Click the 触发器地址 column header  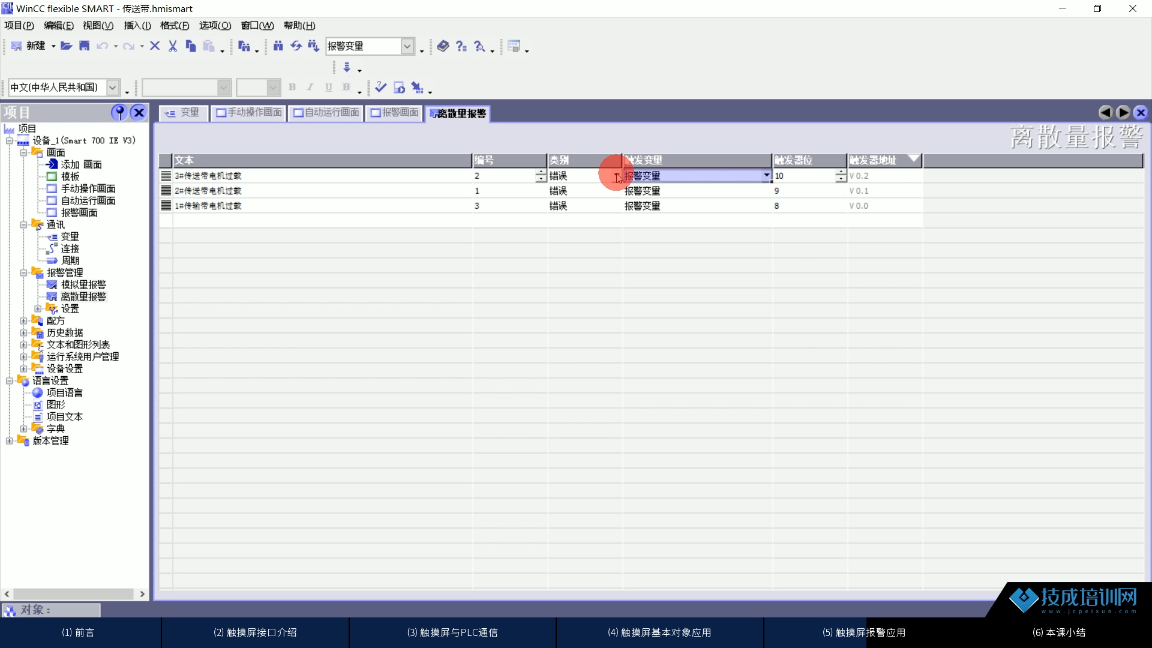click(x=885, y=160)
